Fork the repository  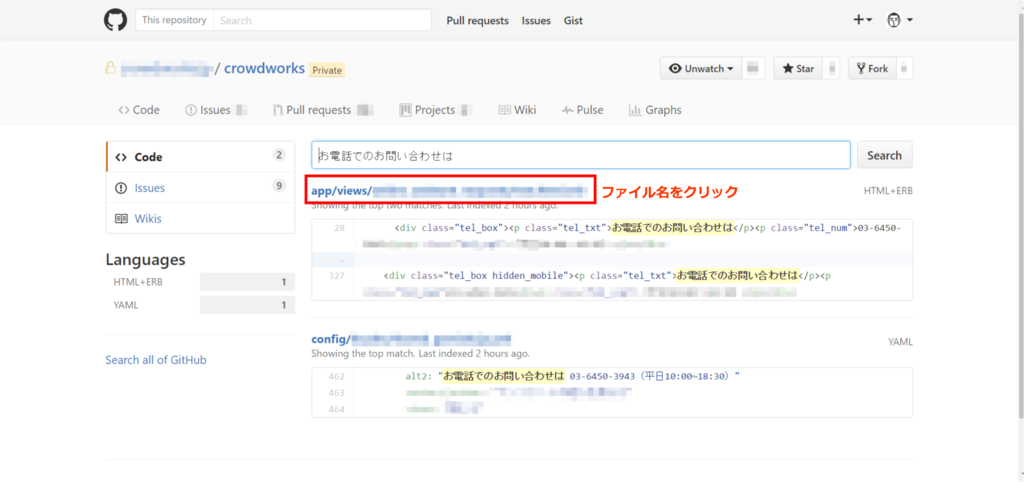point(872,68)
